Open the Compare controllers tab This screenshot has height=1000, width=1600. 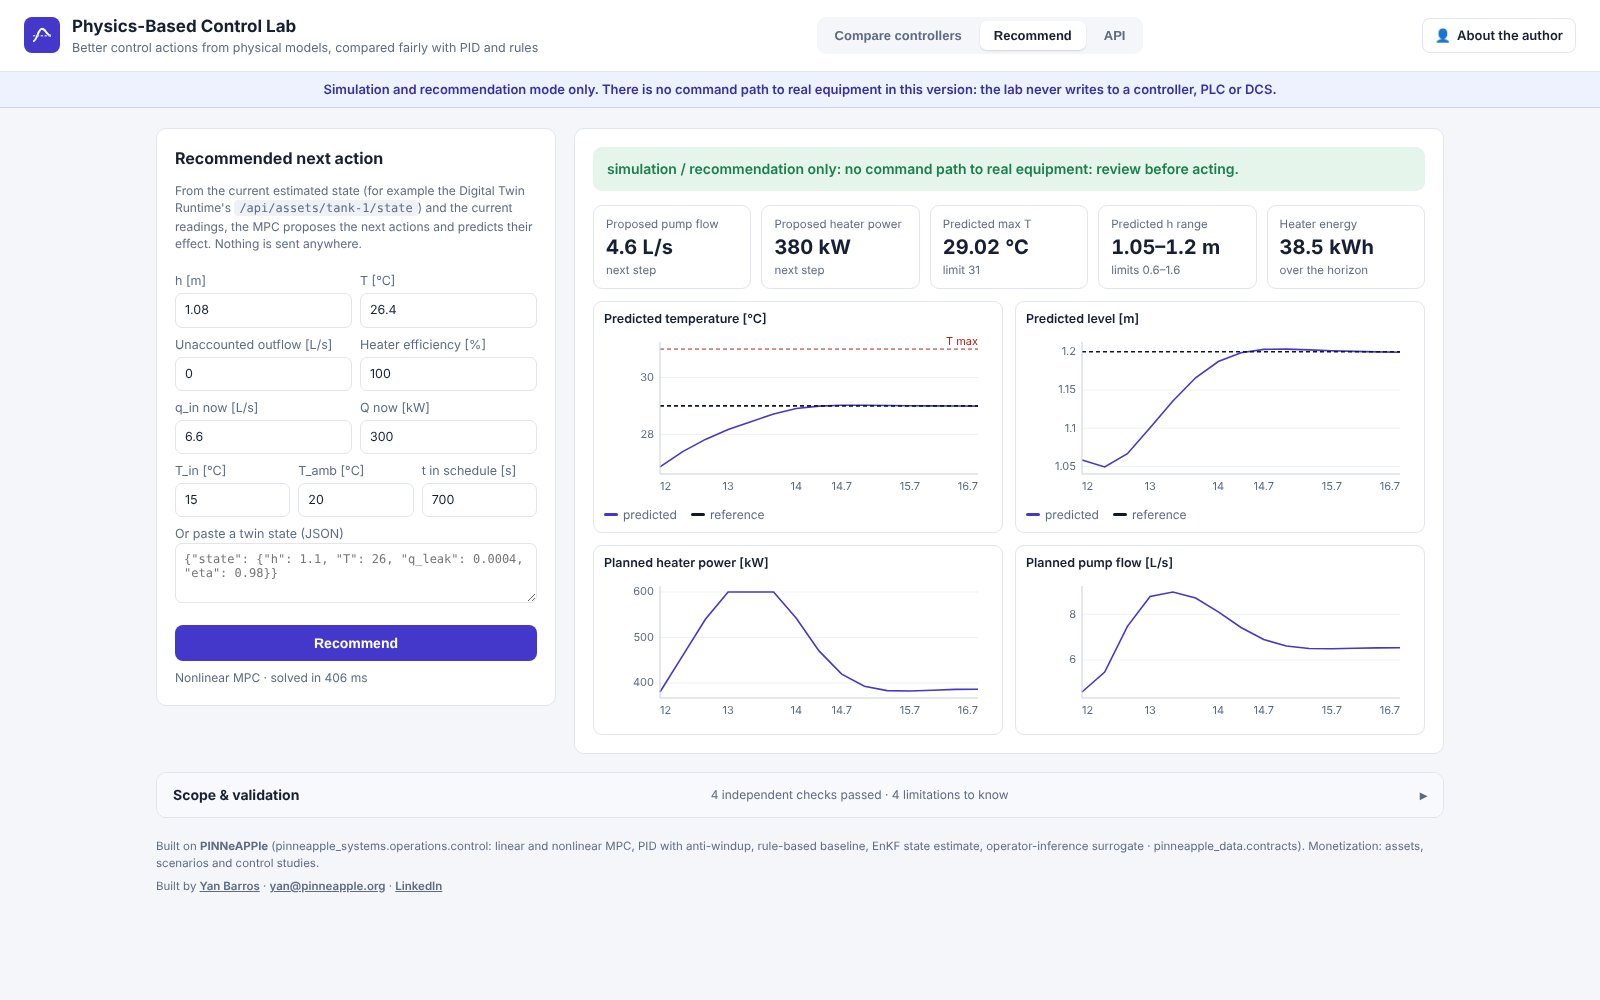897,35
